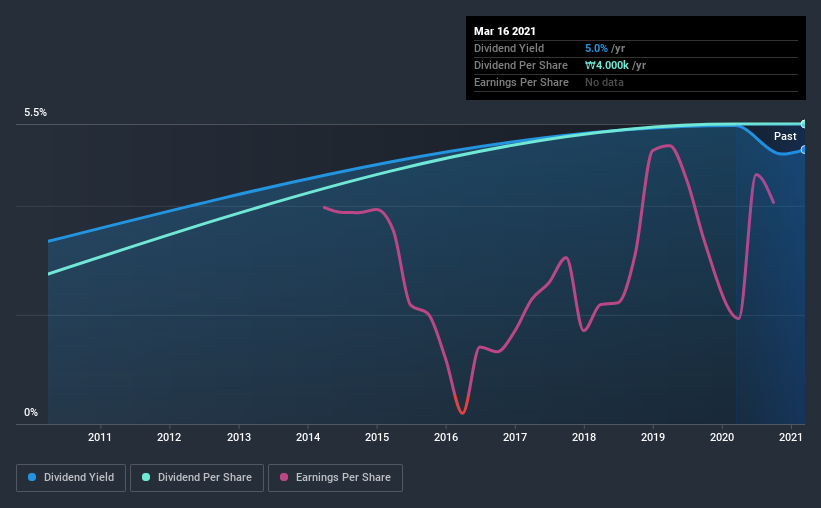Click the pink Earnings Per Share legend dot

[x=284, y=477]
